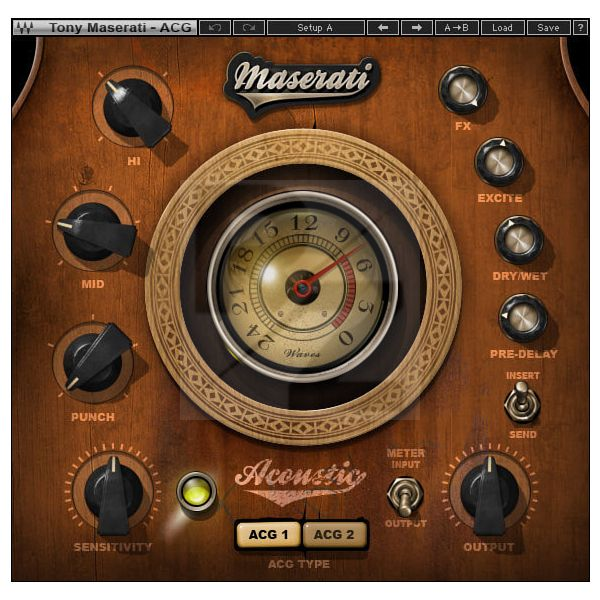600x600 pixels.
Task: Click the Load button
Action: pyautogui.click(x=502, y=28)
